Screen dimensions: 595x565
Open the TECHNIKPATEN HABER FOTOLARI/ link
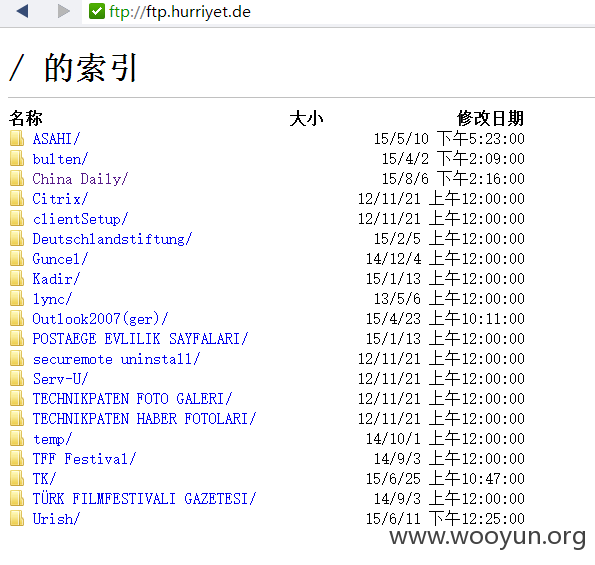pos(144,419)
